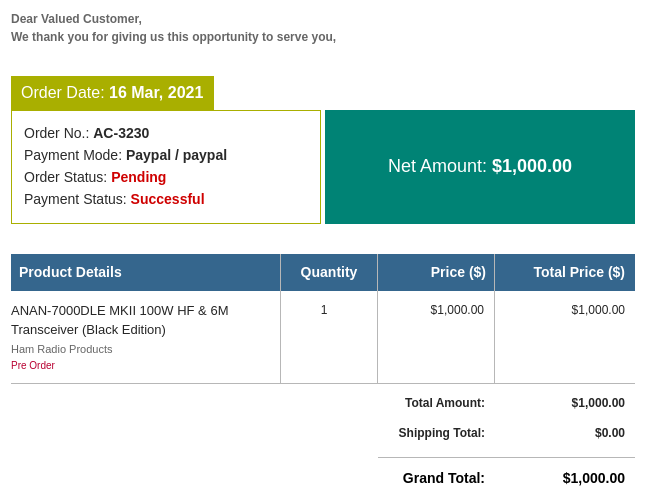
Task: Click the red Pre Order label
Action: 33,366
